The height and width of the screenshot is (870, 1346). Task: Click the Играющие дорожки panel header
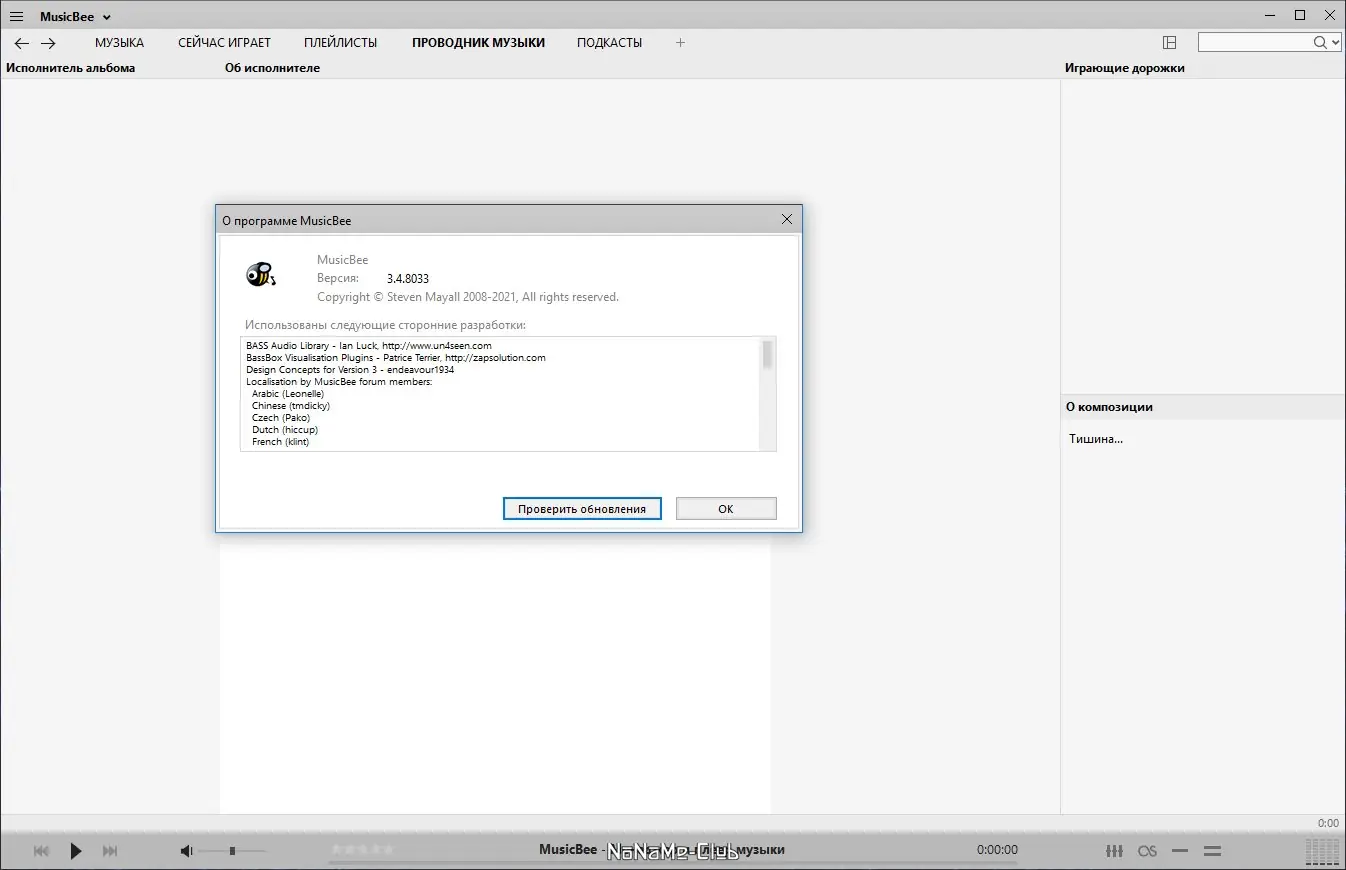pos(1125,68)
